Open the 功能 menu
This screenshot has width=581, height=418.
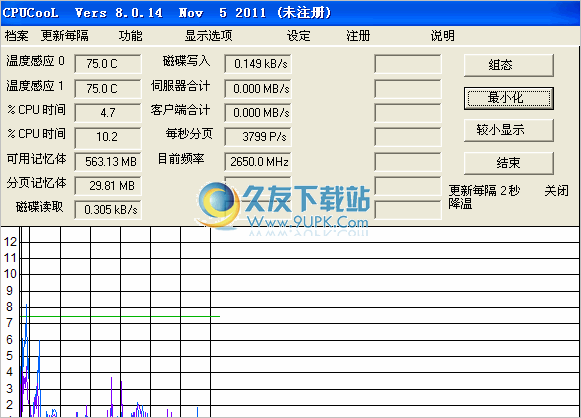pyautogui.click(x=130, y=36)
